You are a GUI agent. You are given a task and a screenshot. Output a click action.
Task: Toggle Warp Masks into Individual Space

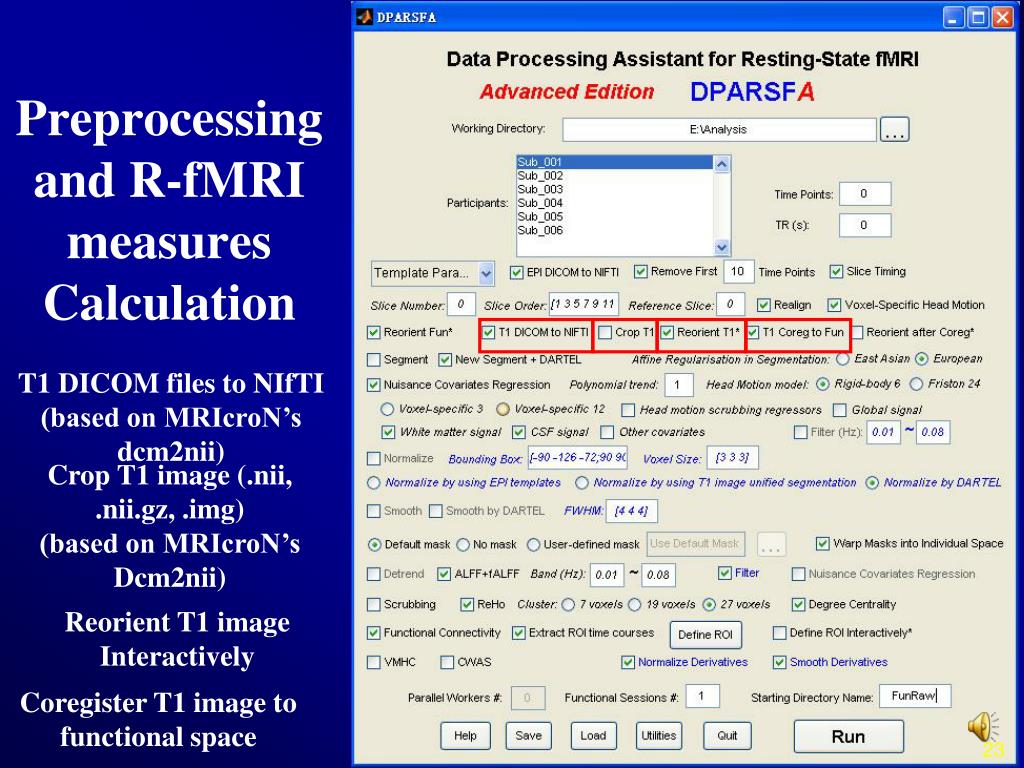point(823,543)
